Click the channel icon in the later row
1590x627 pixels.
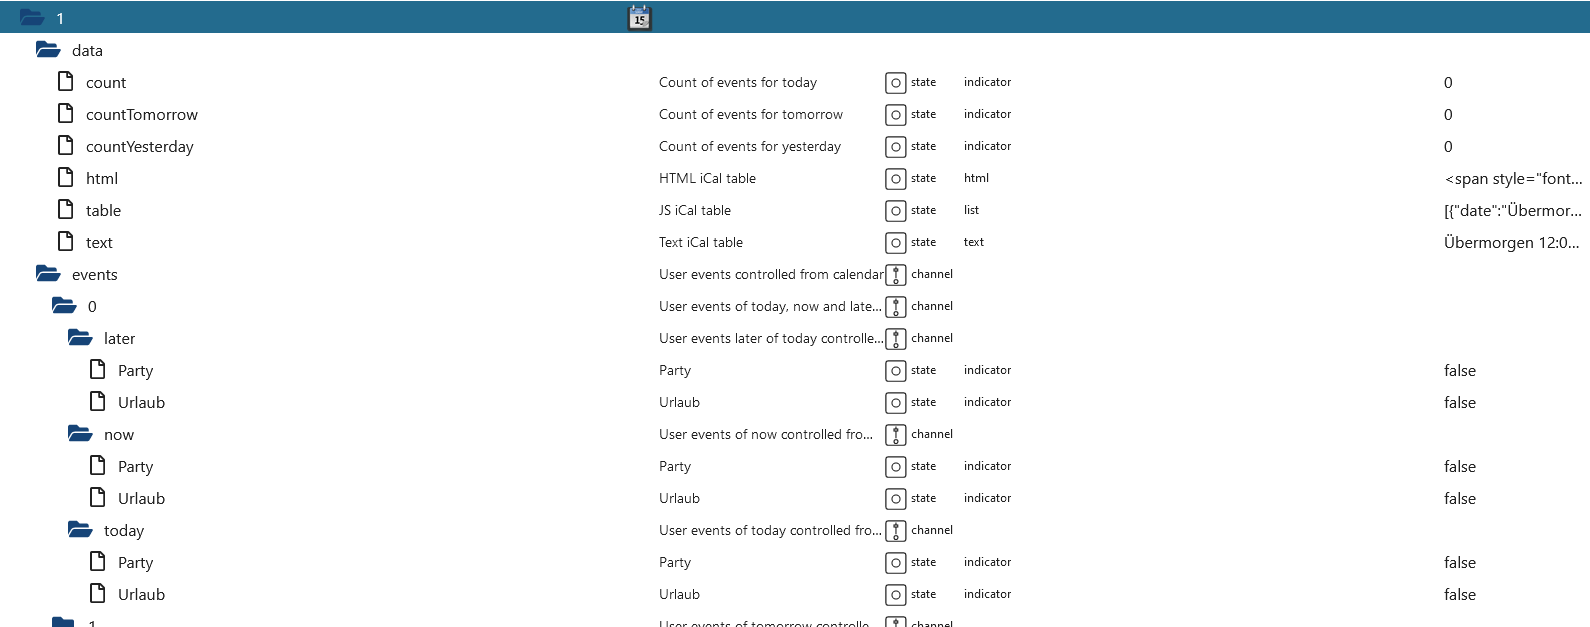(x=896, y=339)
